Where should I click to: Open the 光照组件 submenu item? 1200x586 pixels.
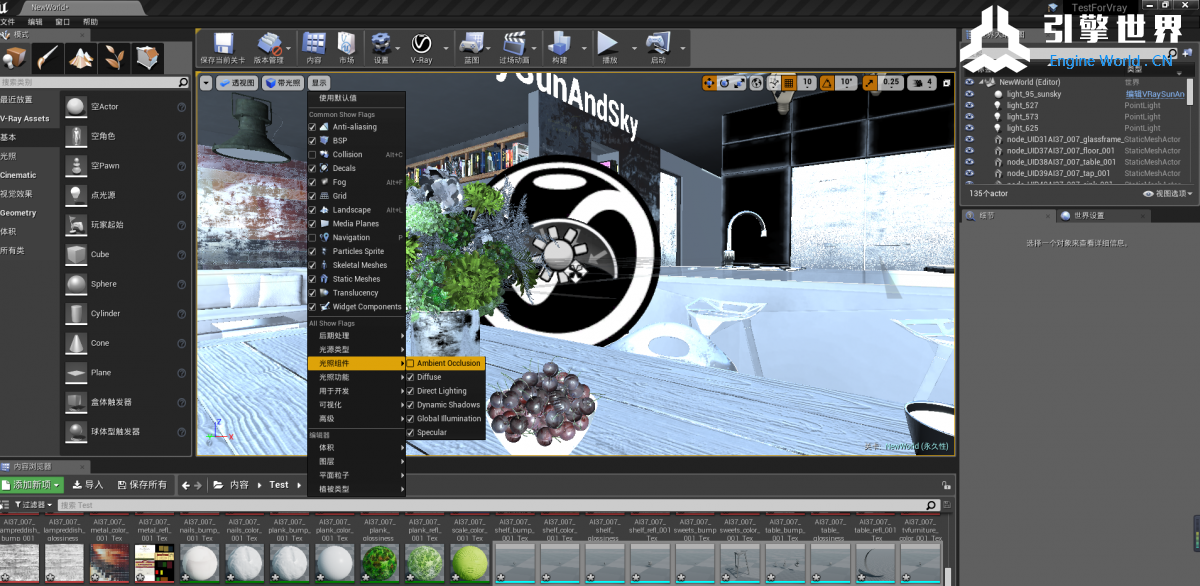click(357, 363)
